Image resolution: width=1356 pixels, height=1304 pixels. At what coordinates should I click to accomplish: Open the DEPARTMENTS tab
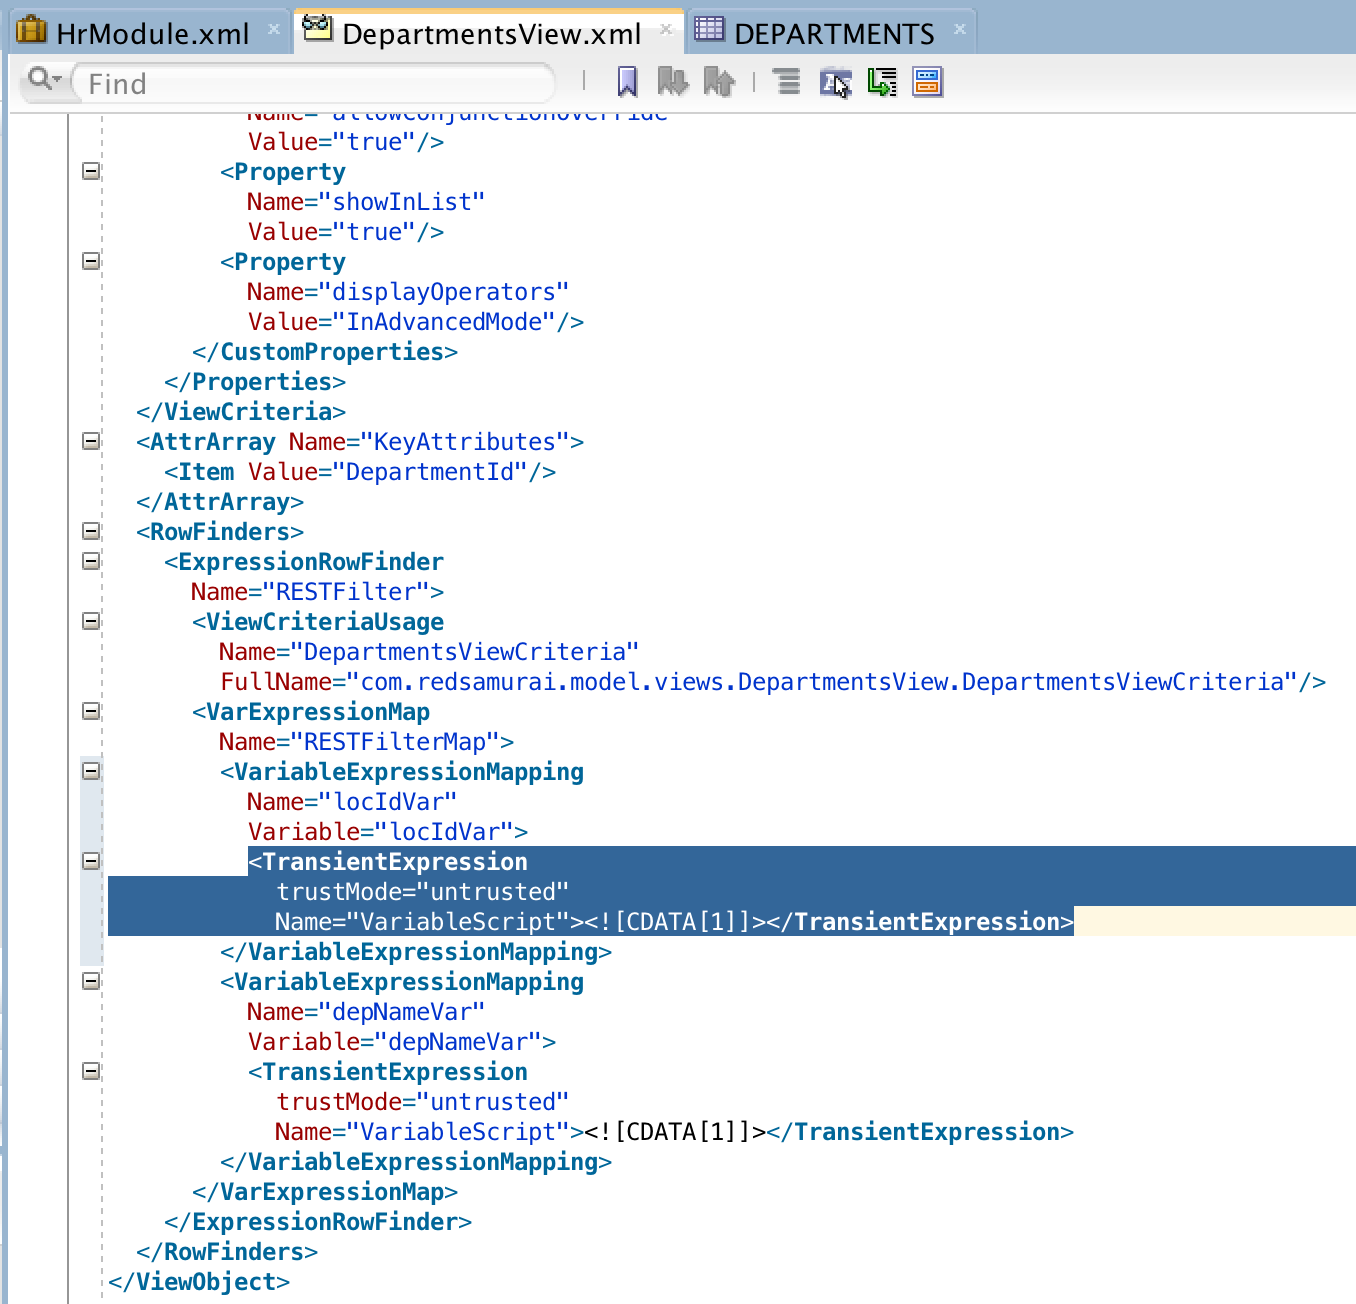pos(833,33)
